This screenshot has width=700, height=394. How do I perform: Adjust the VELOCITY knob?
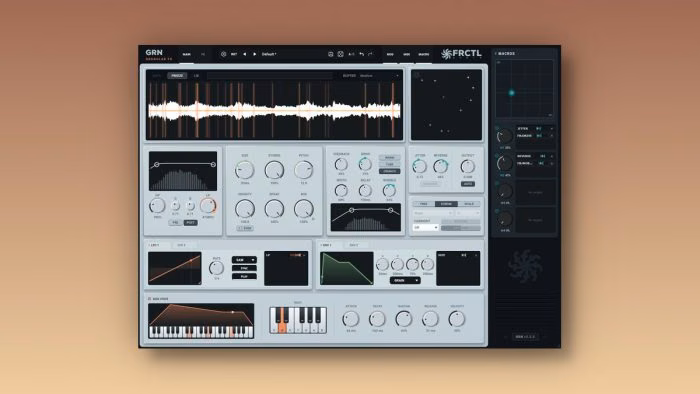(457, 319)
